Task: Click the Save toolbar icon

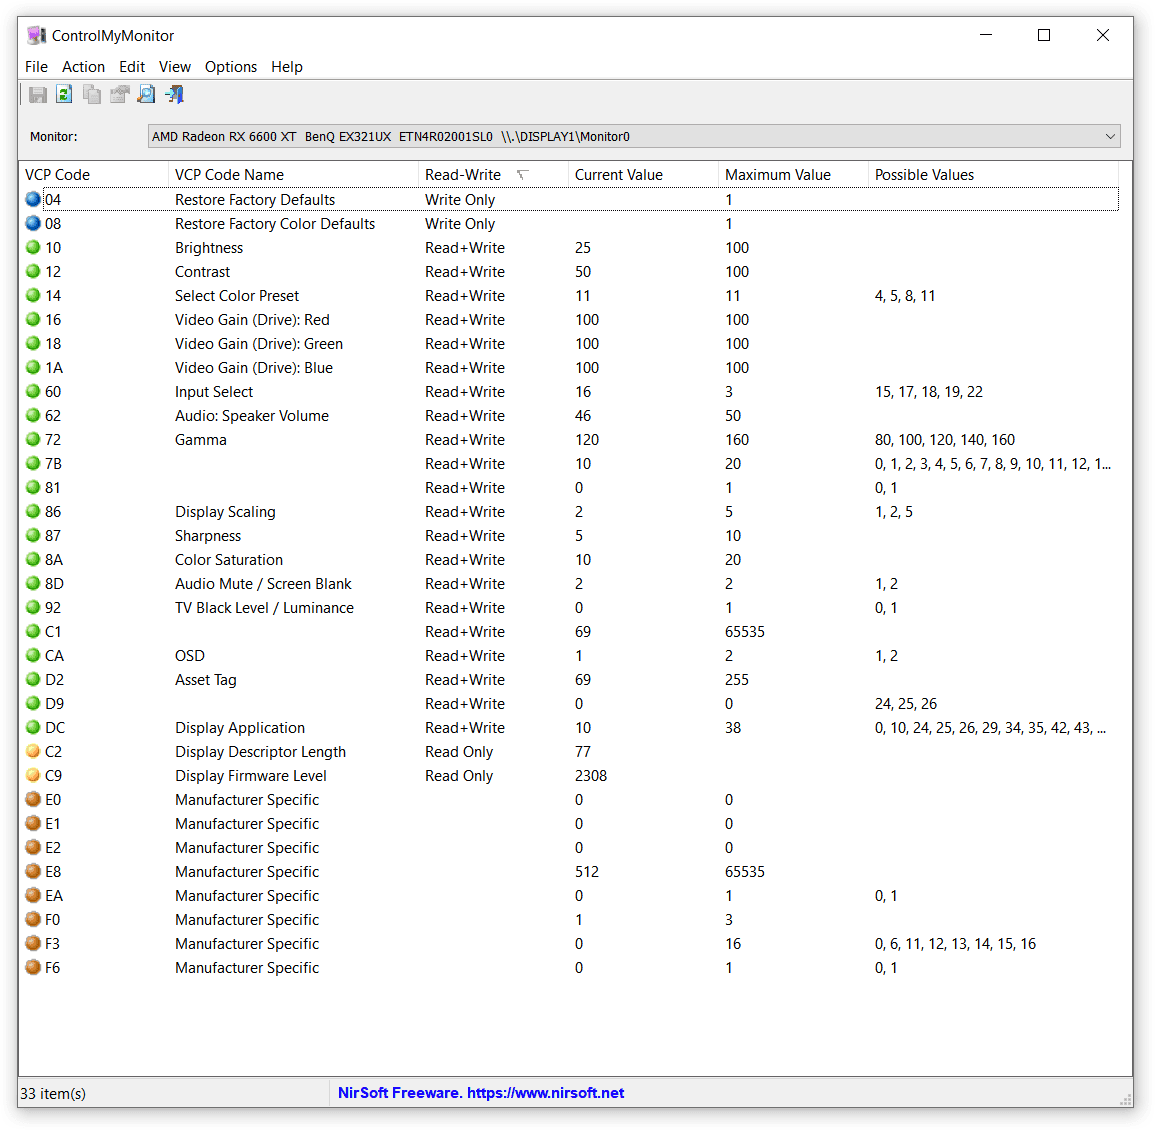Action: click(38, 94)
